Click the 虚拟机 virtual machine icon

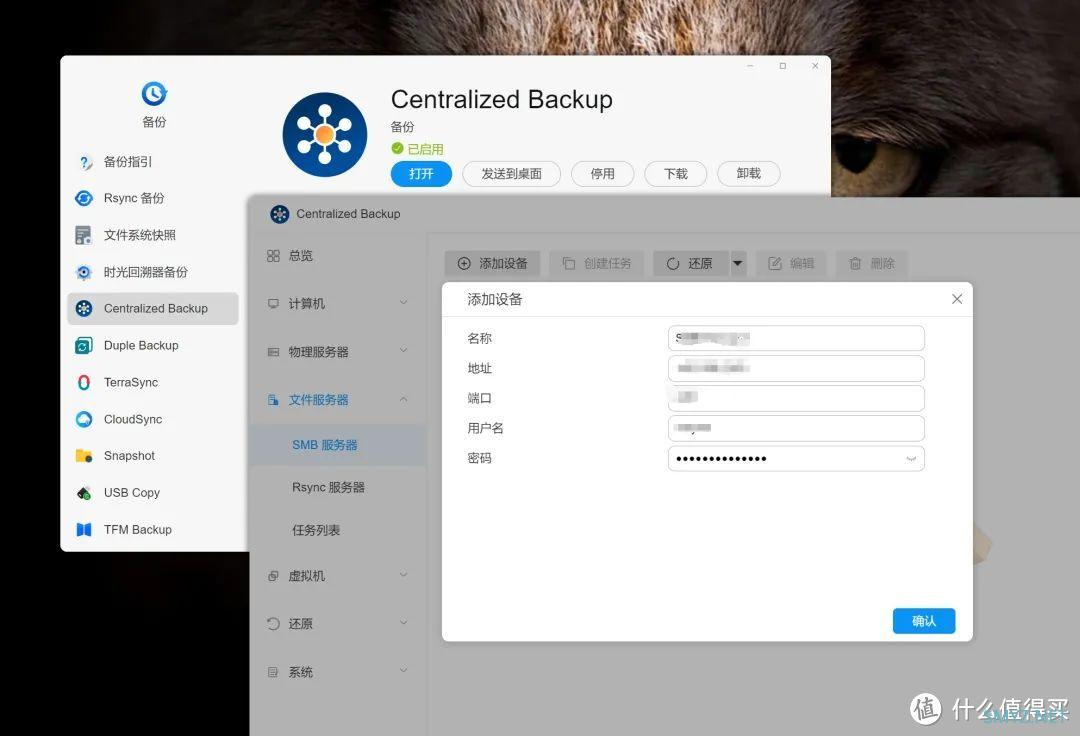(x=273, y=576)
